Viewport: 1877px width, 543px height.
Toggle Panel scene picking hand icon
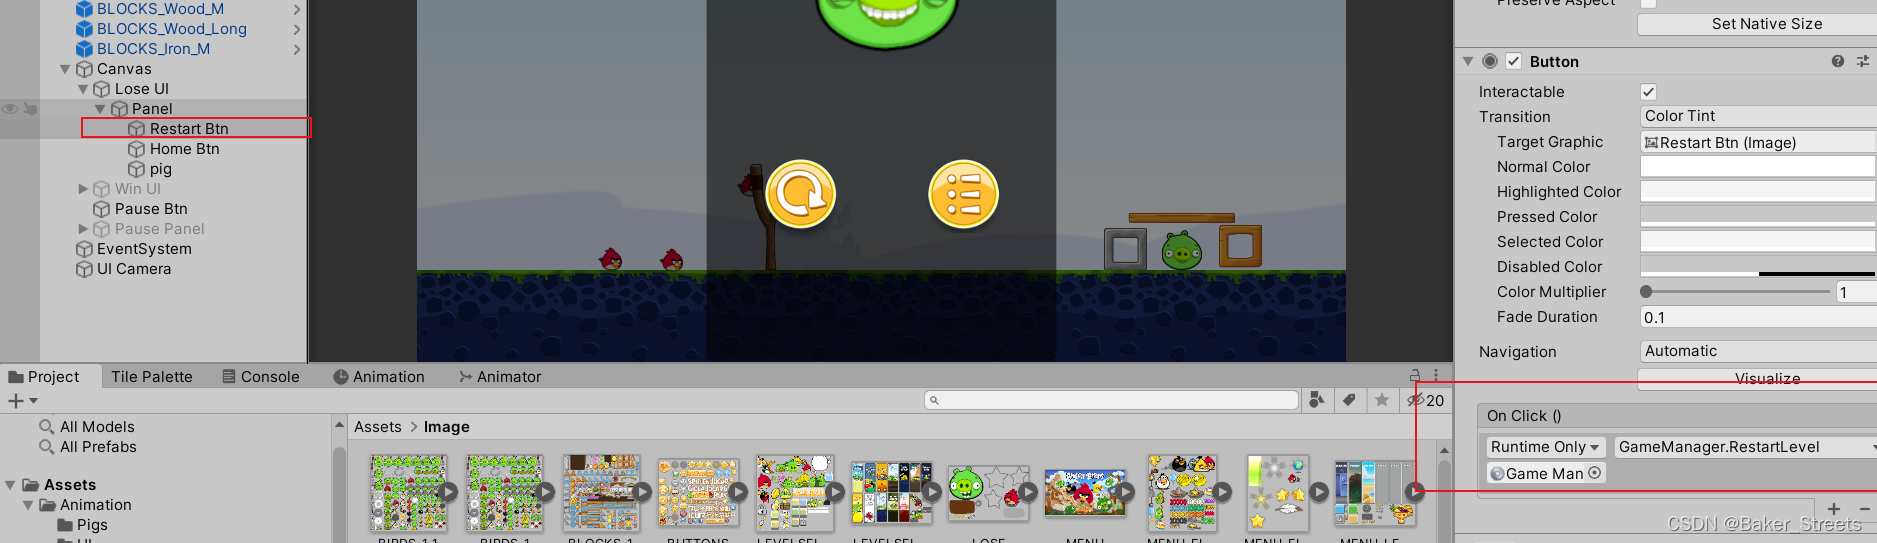30,108
